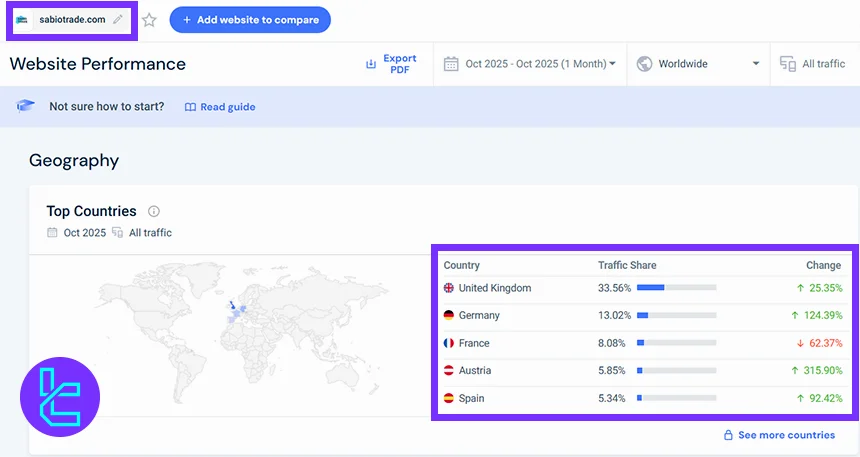Click the Export PDF download icon
The width and height of the screenshot is (860, 457).
tap(371, 64)
